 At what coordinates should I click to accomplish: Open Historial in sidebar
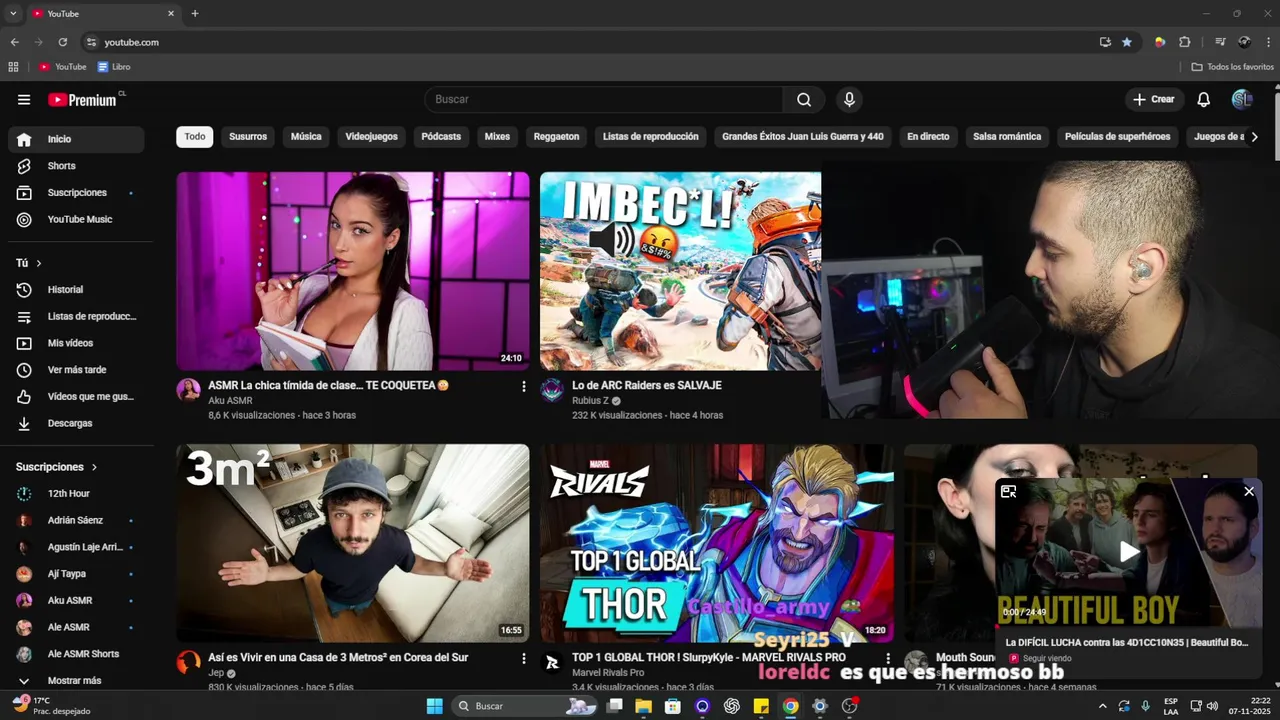pyautogui.click(x=77, y=290)
